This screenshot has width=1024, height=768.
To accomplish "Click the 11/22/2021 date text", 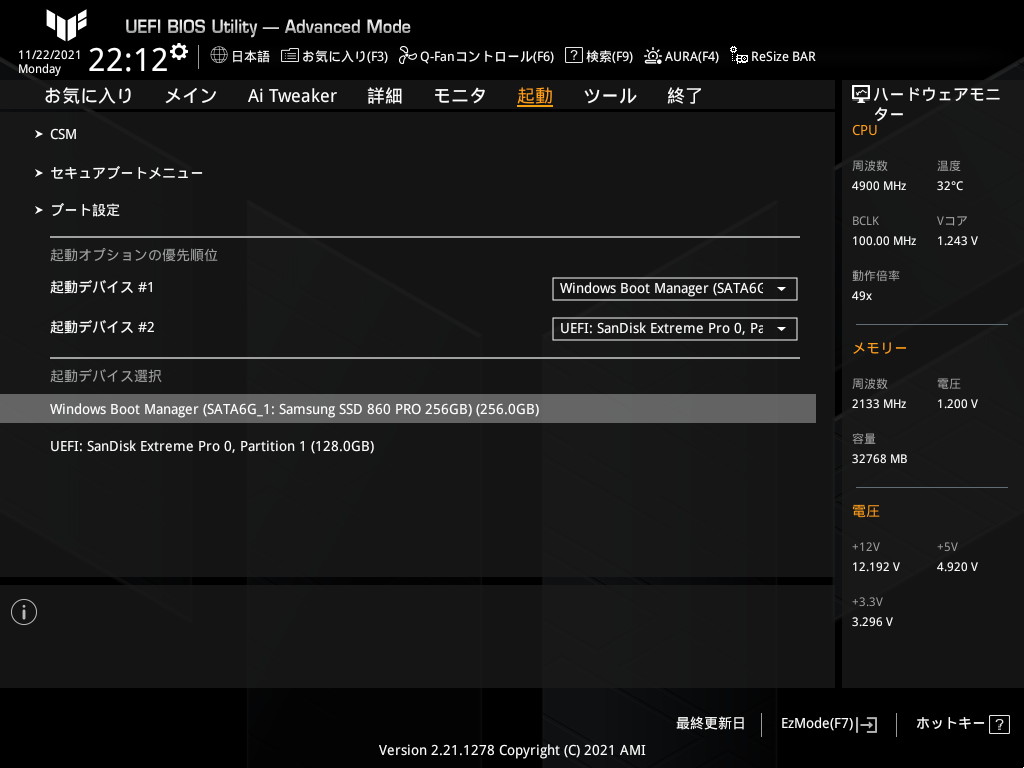I will (50, 55).
